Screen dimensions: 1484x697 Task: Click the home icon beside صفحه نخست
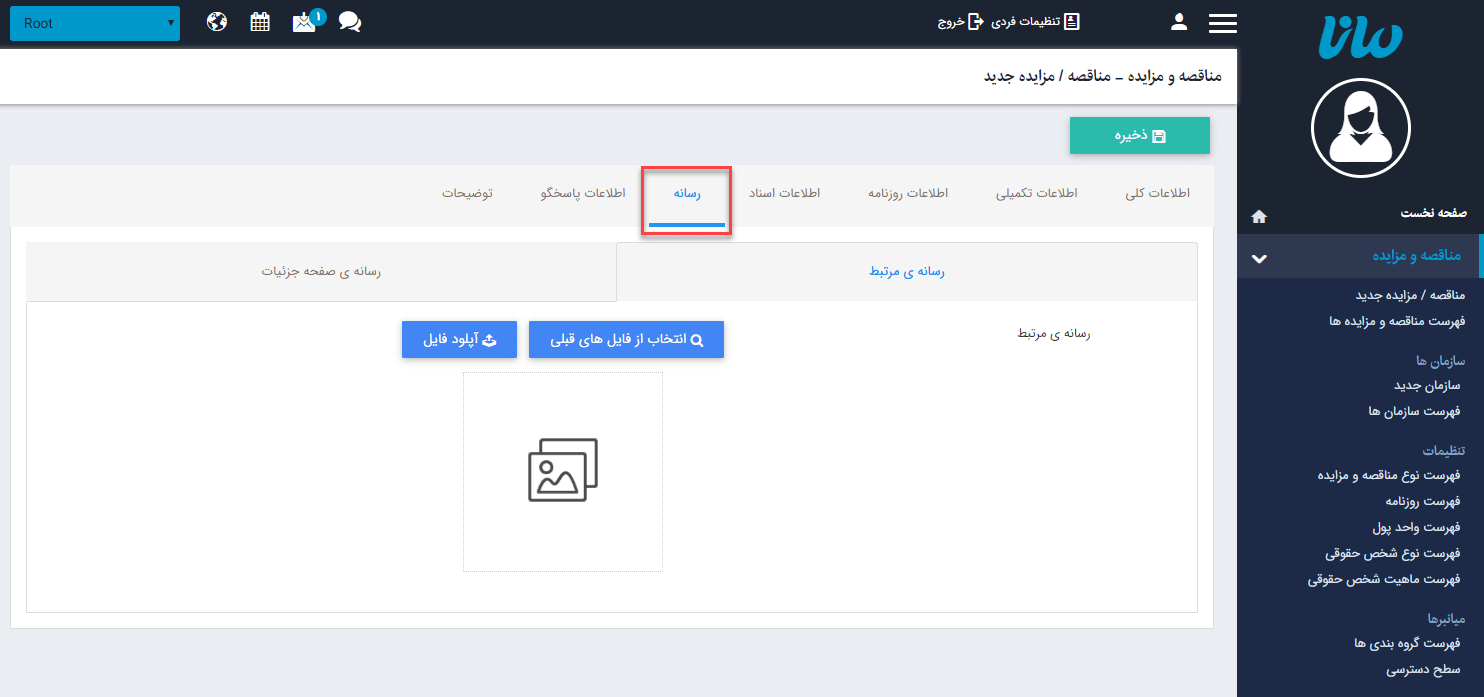(x=1258, y=216)
